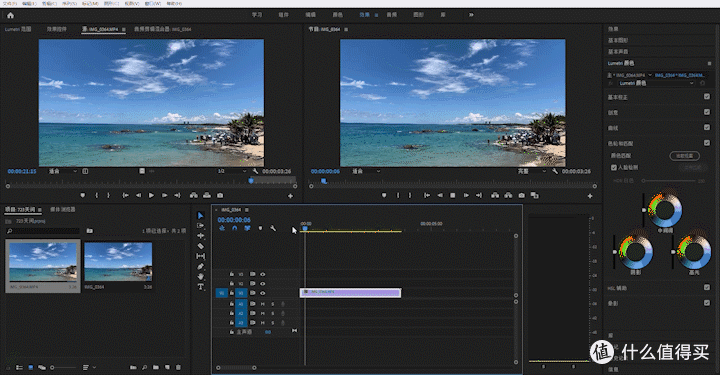This screenshot has width=720, height=375.
Task: Switch to 颜色 workspace tab
Action: click(x=338, y=15)
